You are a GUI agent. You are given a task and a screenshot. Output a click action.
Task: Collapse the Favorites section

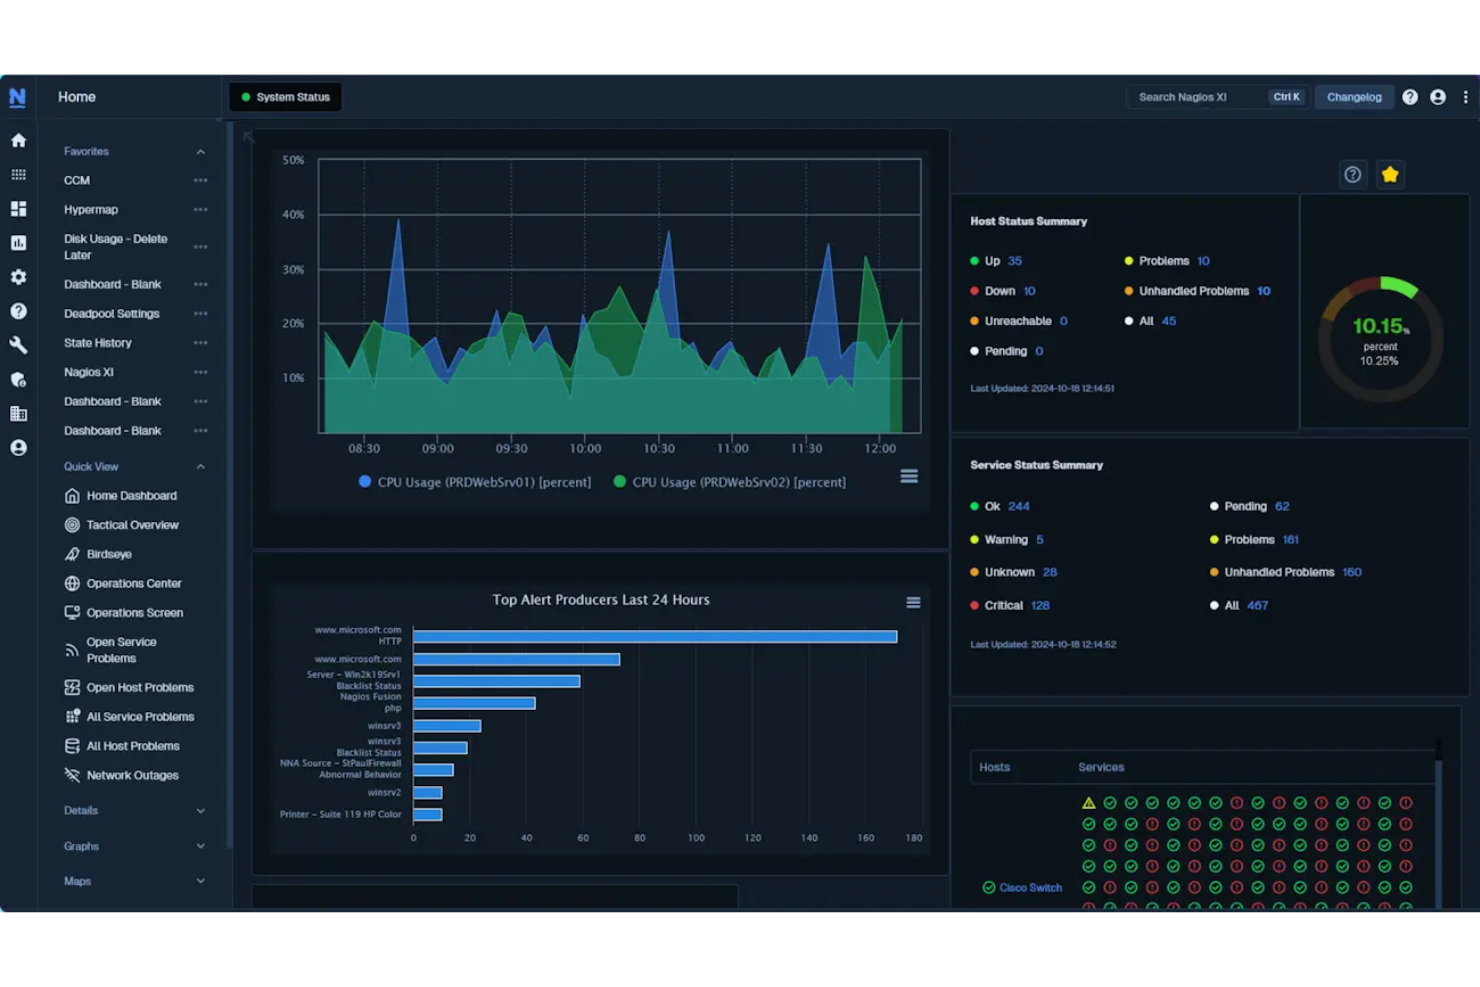point(200,150)
